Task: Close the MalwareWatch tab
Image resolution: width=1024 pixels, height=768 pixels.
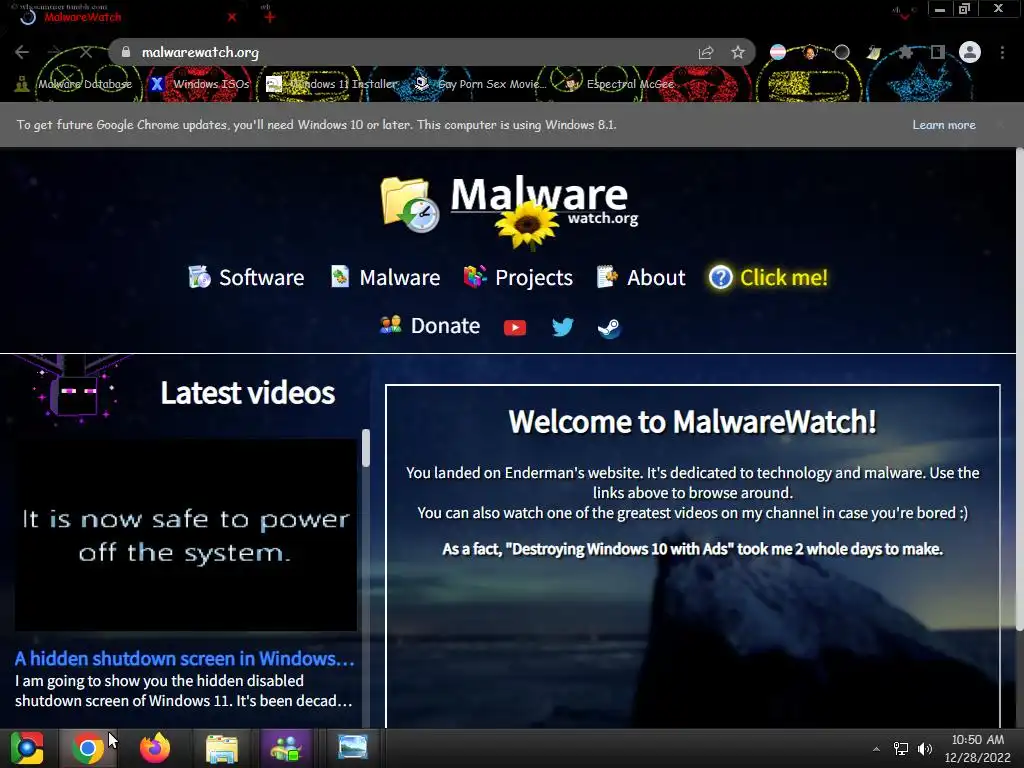Action: click(232, 17)
